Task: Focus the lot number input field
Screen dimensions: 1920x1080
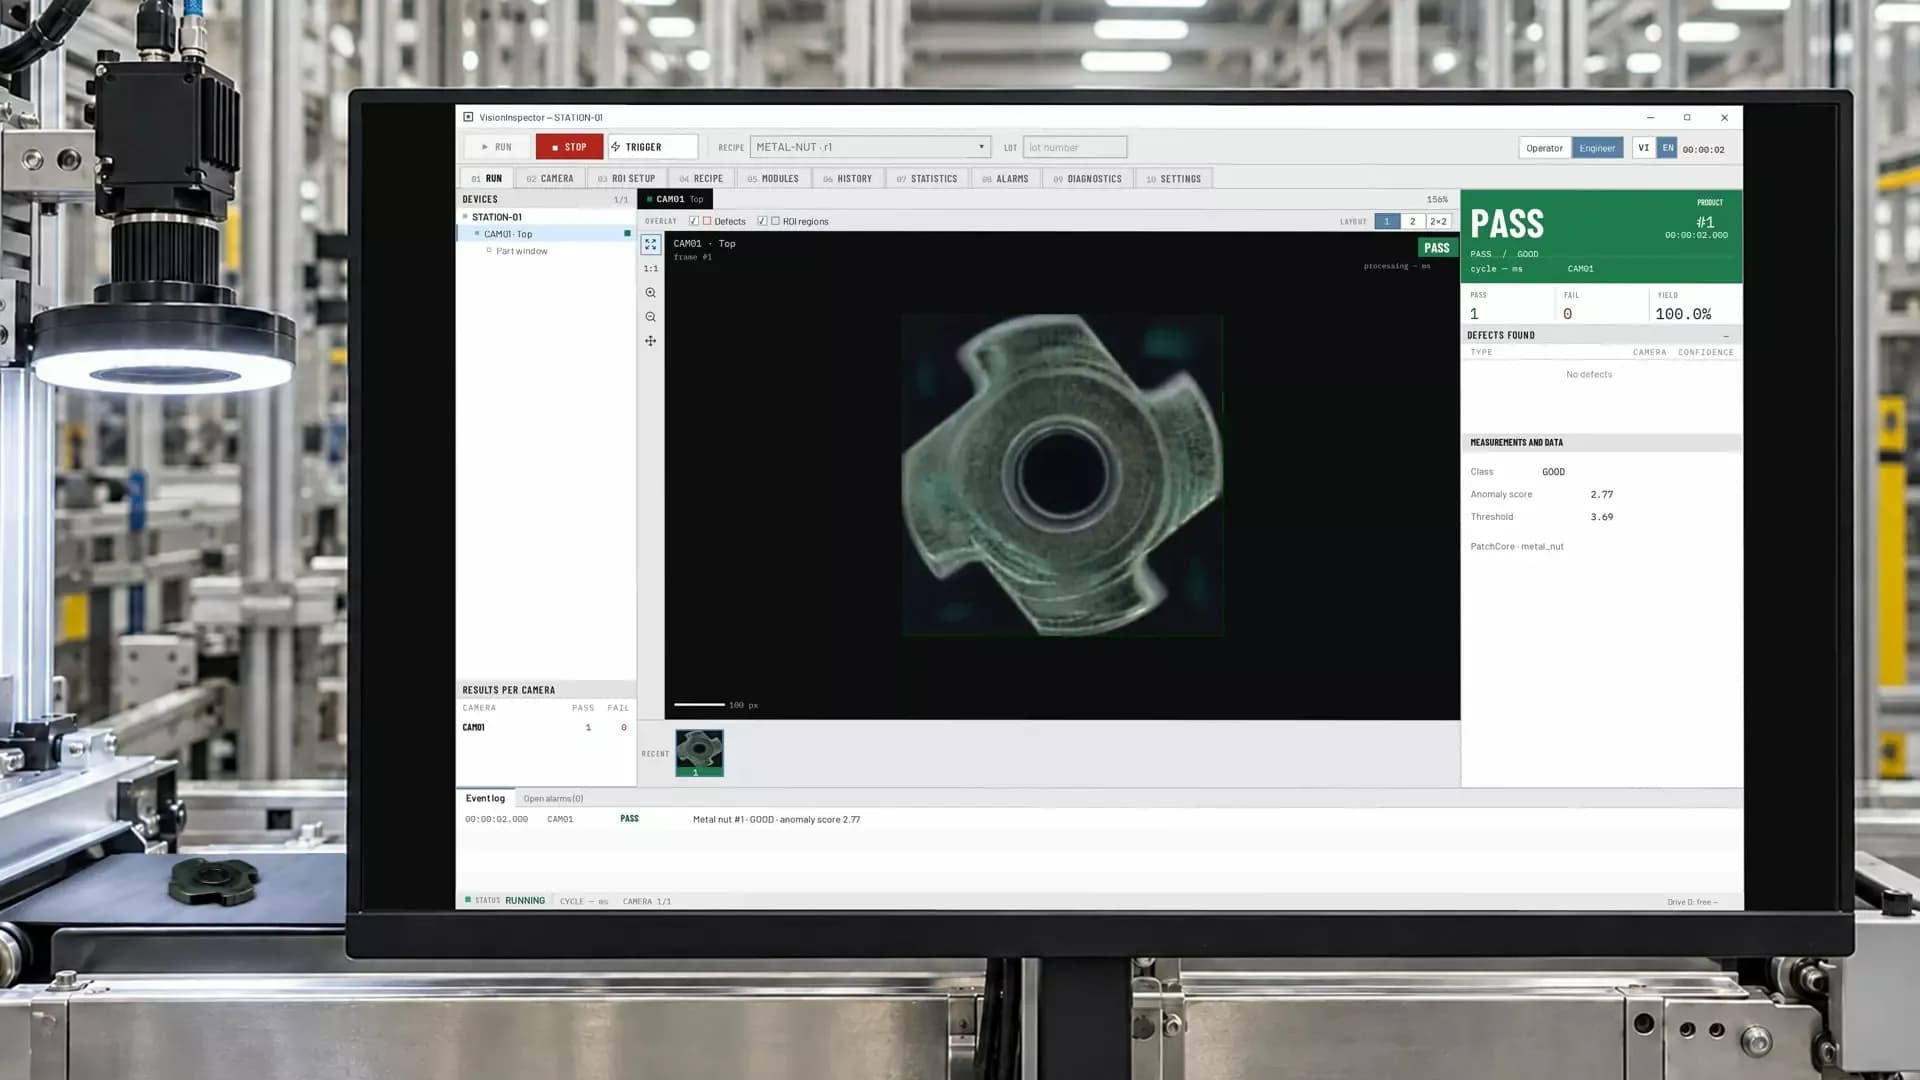Action: click(1074, 147)
